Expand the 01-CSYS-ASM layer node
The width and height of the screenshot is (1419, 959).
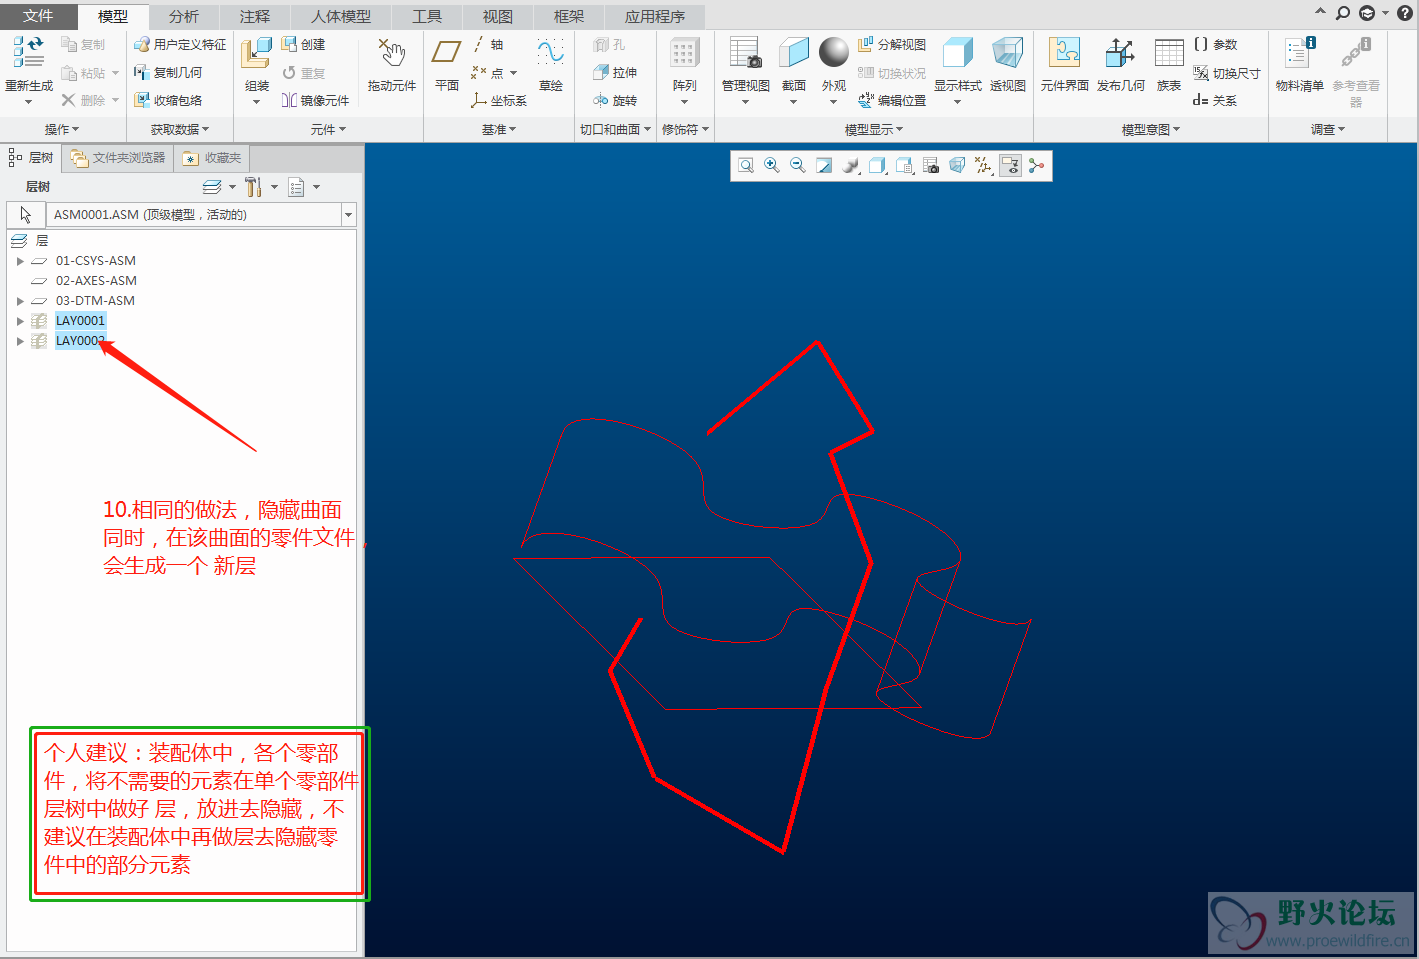(20, 261)
